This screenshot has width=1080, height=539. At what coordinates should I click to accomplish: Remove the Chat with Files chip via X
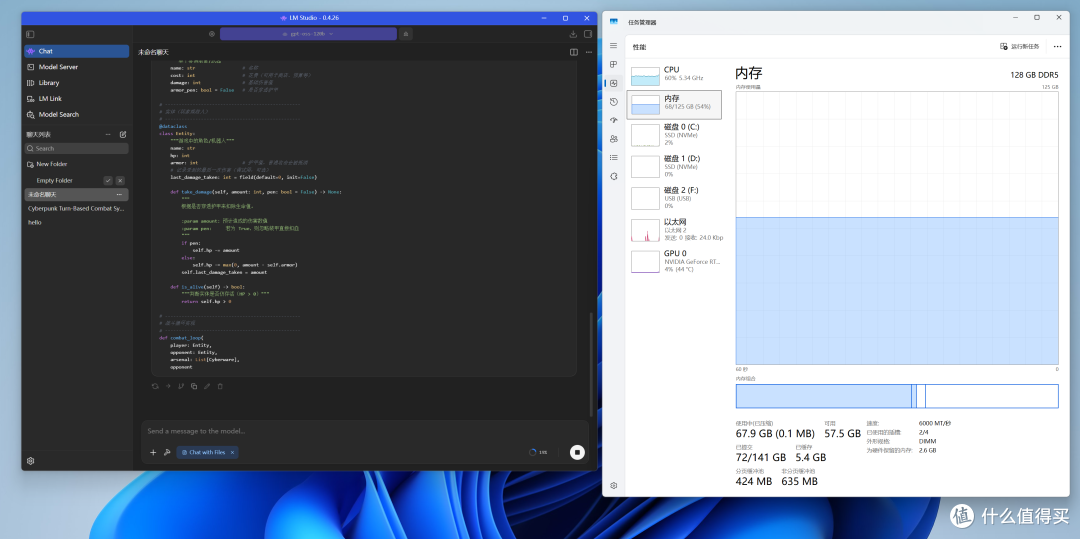232,452
